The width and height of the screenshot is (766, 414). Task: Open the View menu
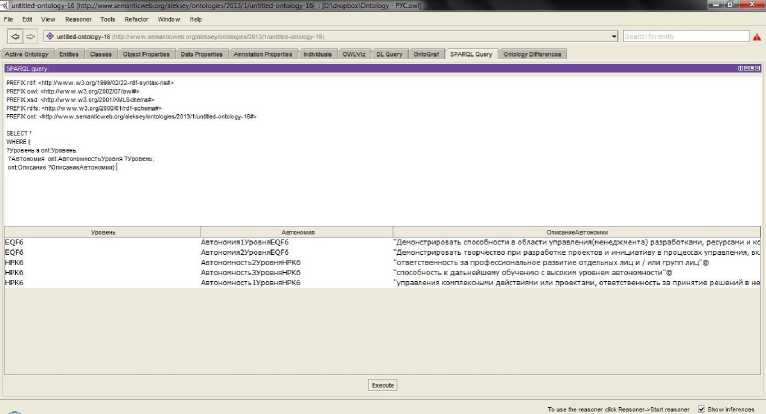pos(48,20)
